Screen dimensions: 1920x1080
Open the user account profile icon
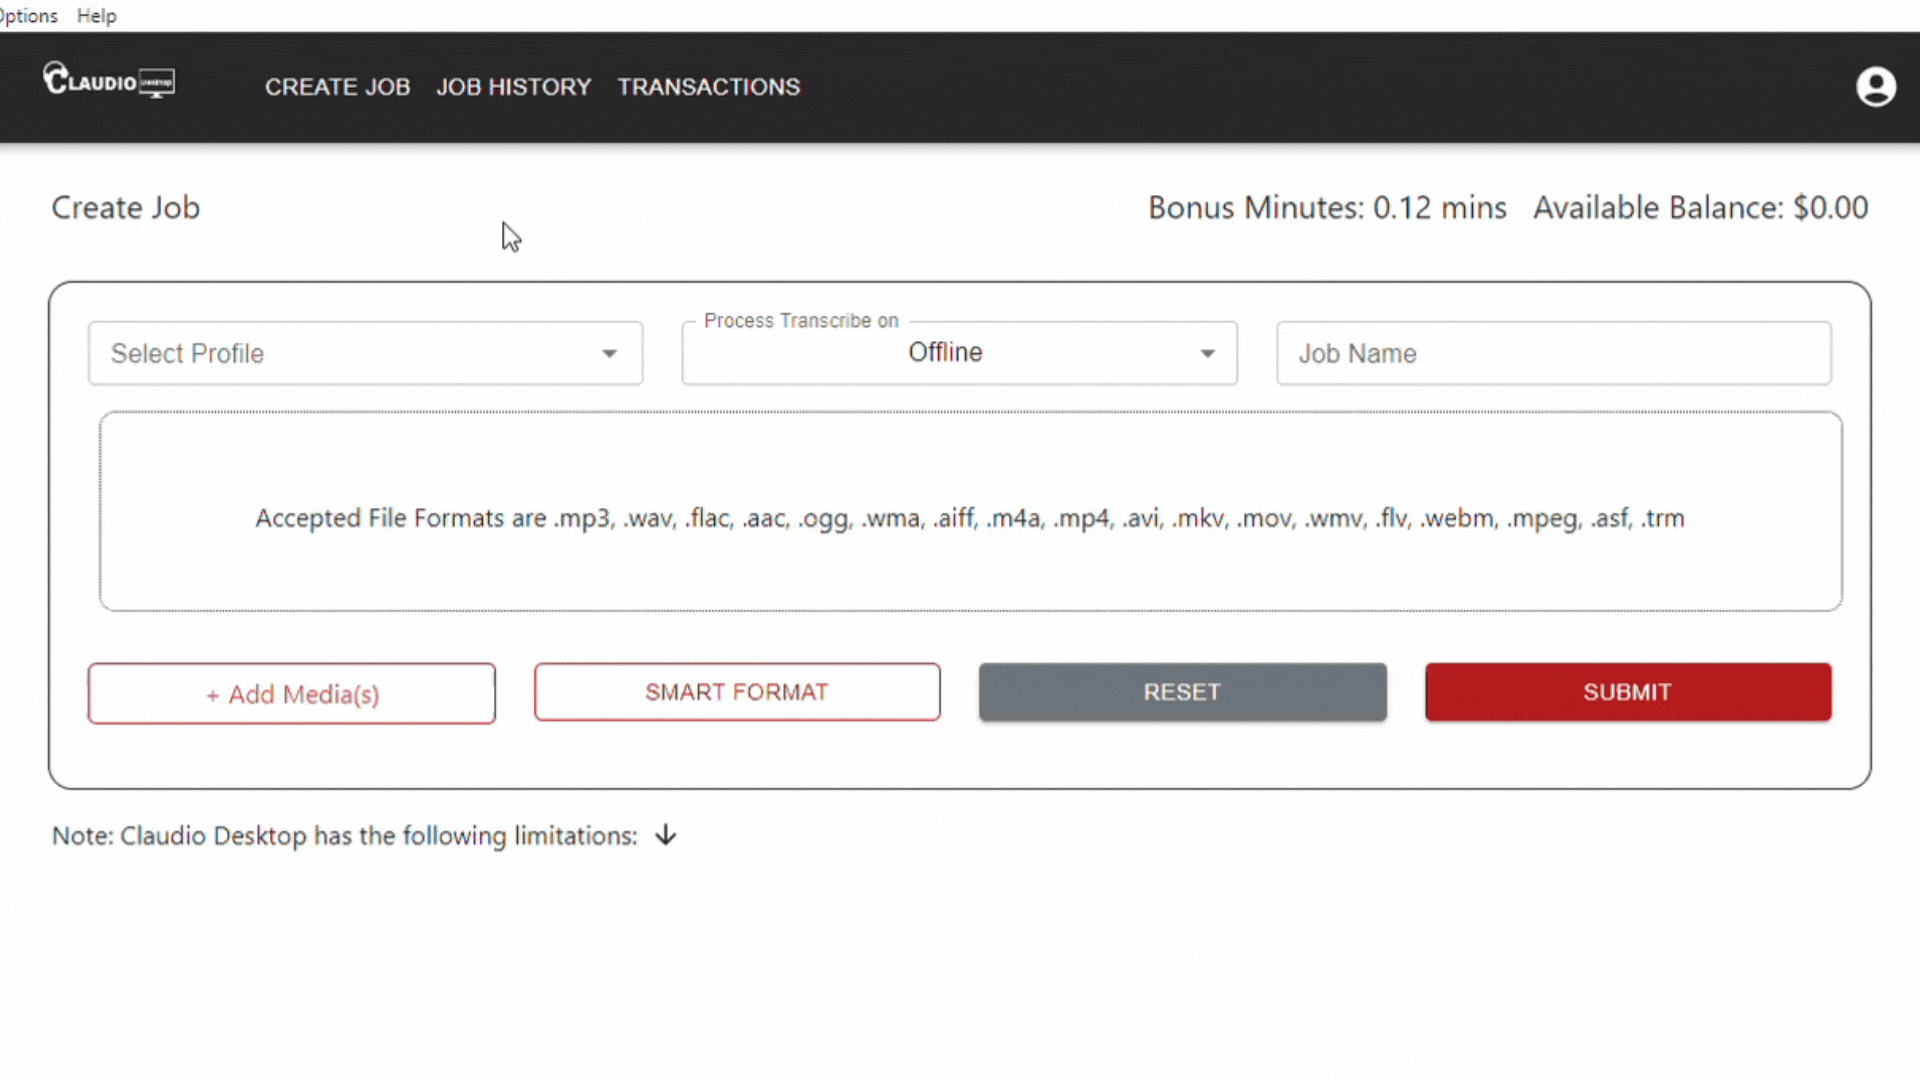pyautogui.click(x=1875, y=87)
